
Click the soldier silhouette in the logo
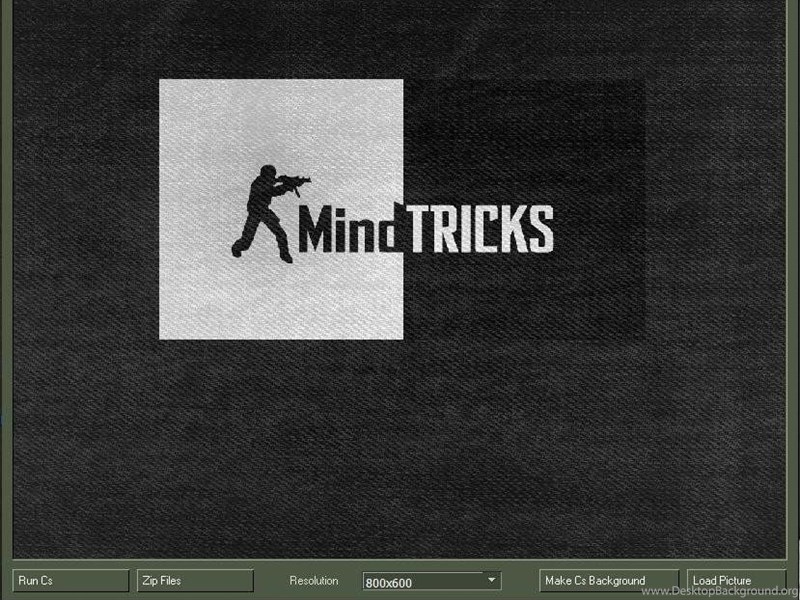pos(264,214)
